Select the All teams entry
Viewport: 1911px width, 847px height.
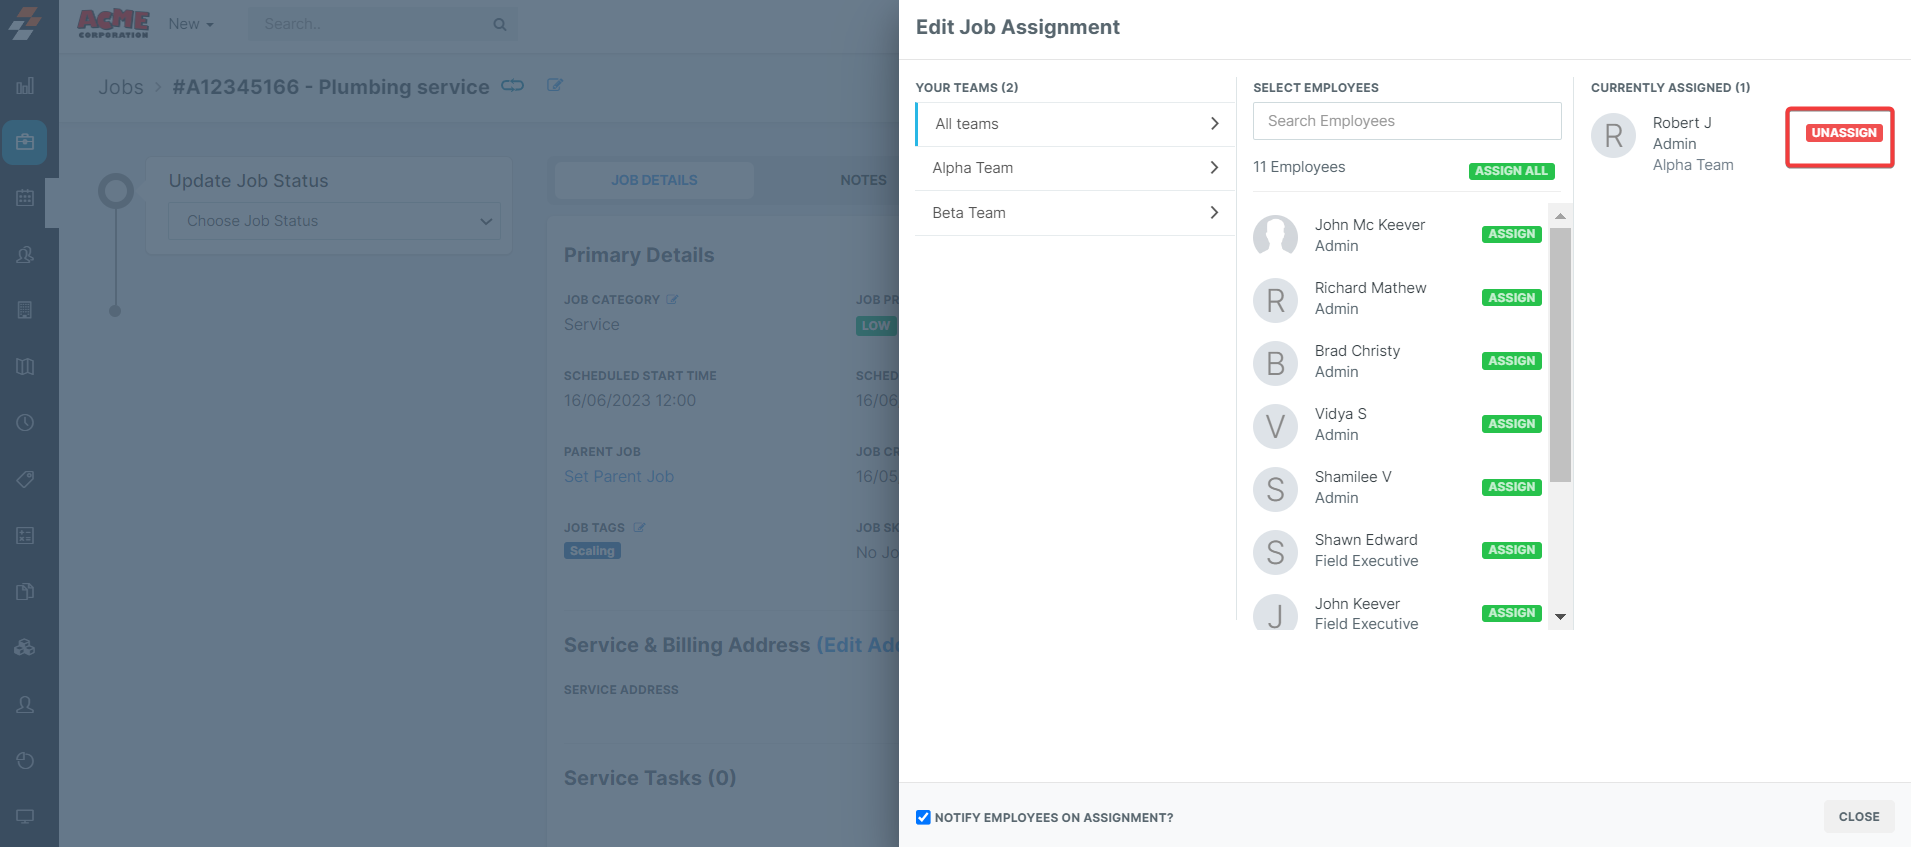pyautogui.click(x=1075, y=124)
